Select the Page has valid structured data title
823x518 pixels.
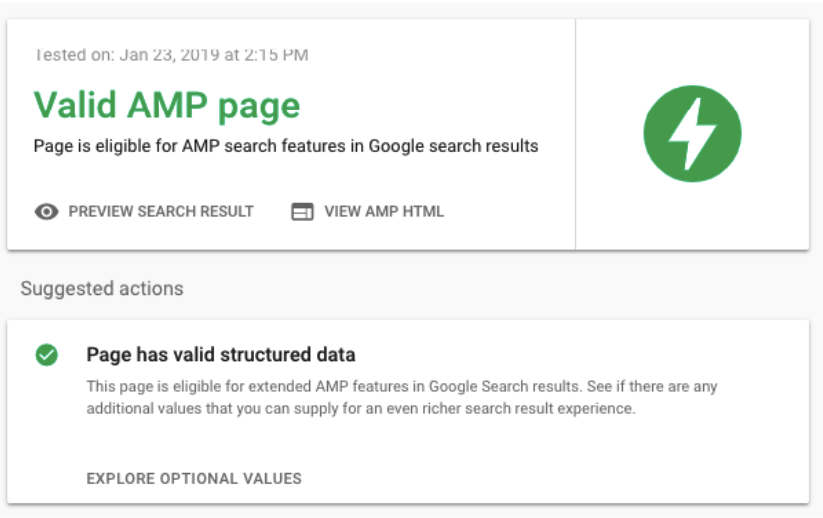click(x=221, y=355)
